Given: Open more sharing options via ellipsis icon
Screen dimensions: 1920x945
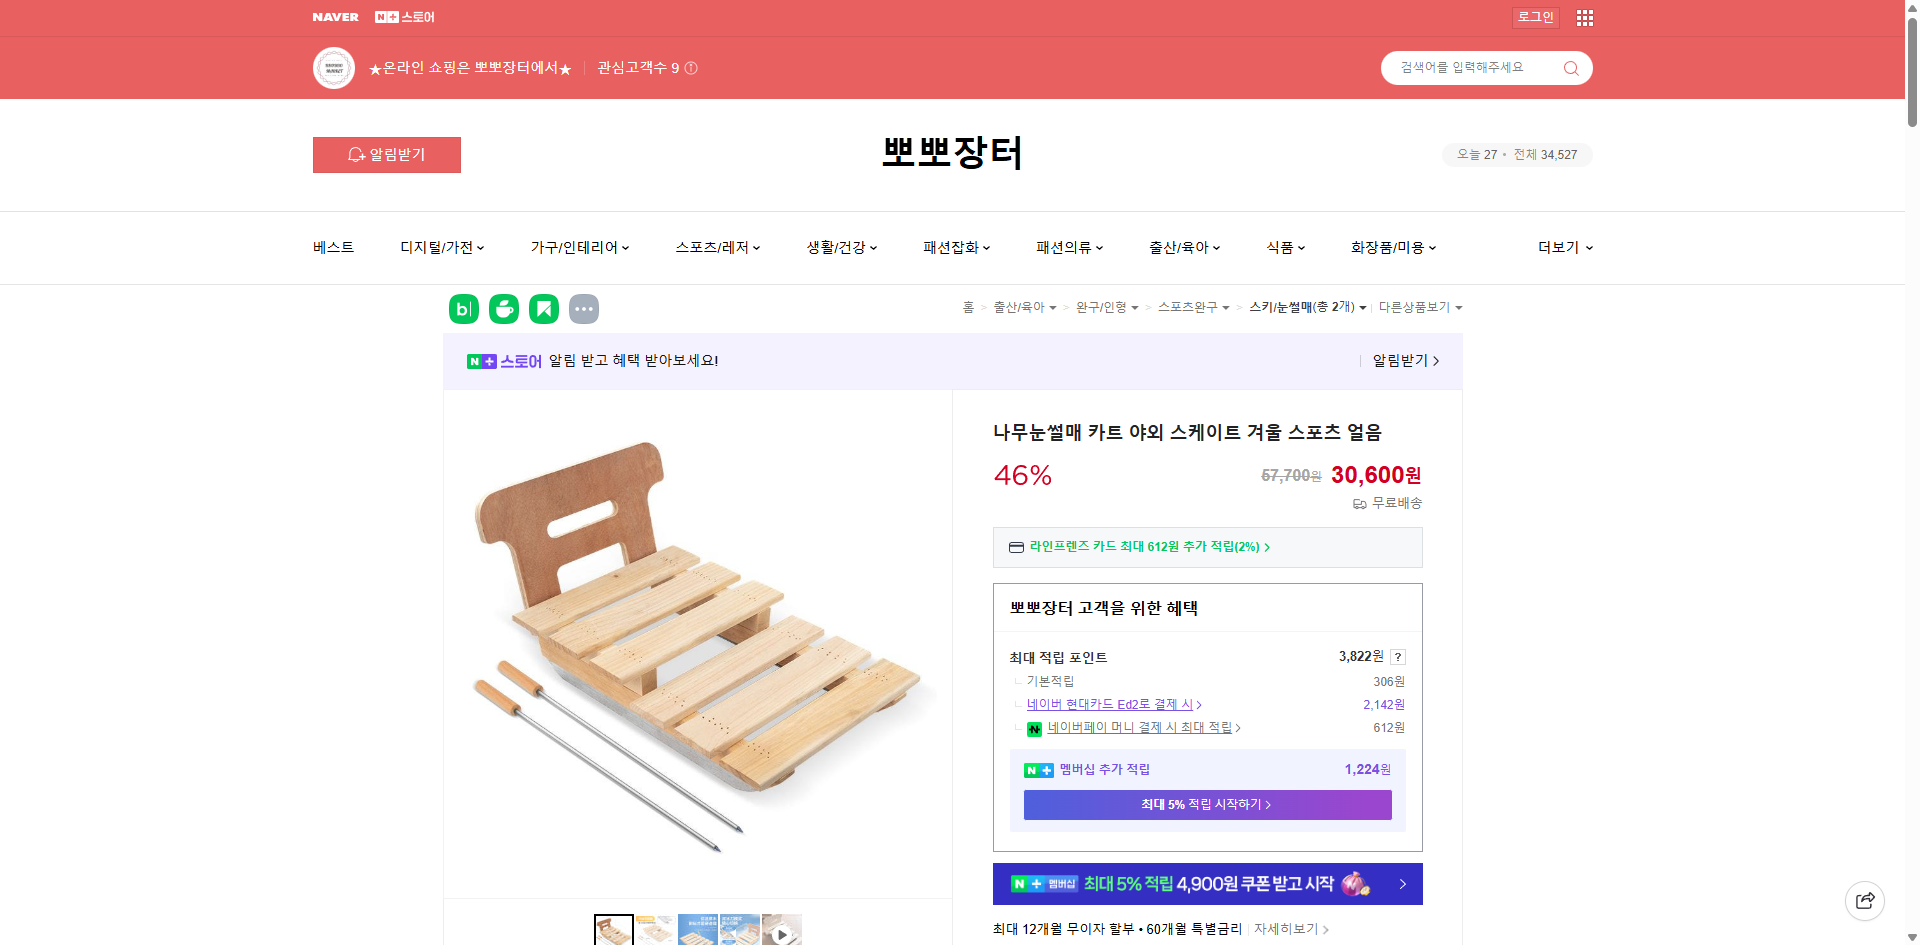Looking at the screenshot, I should tap(584, 309).
